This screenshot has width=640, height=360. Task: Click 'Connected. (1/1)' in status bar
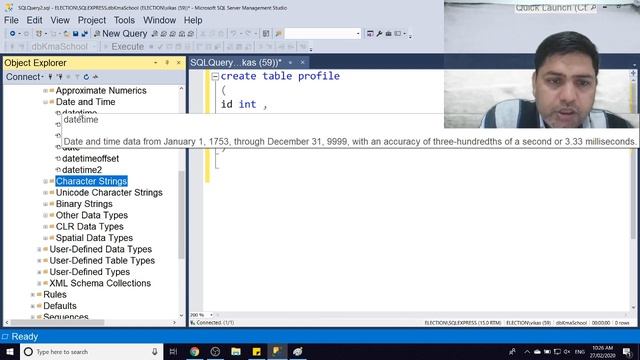[215, 322]
